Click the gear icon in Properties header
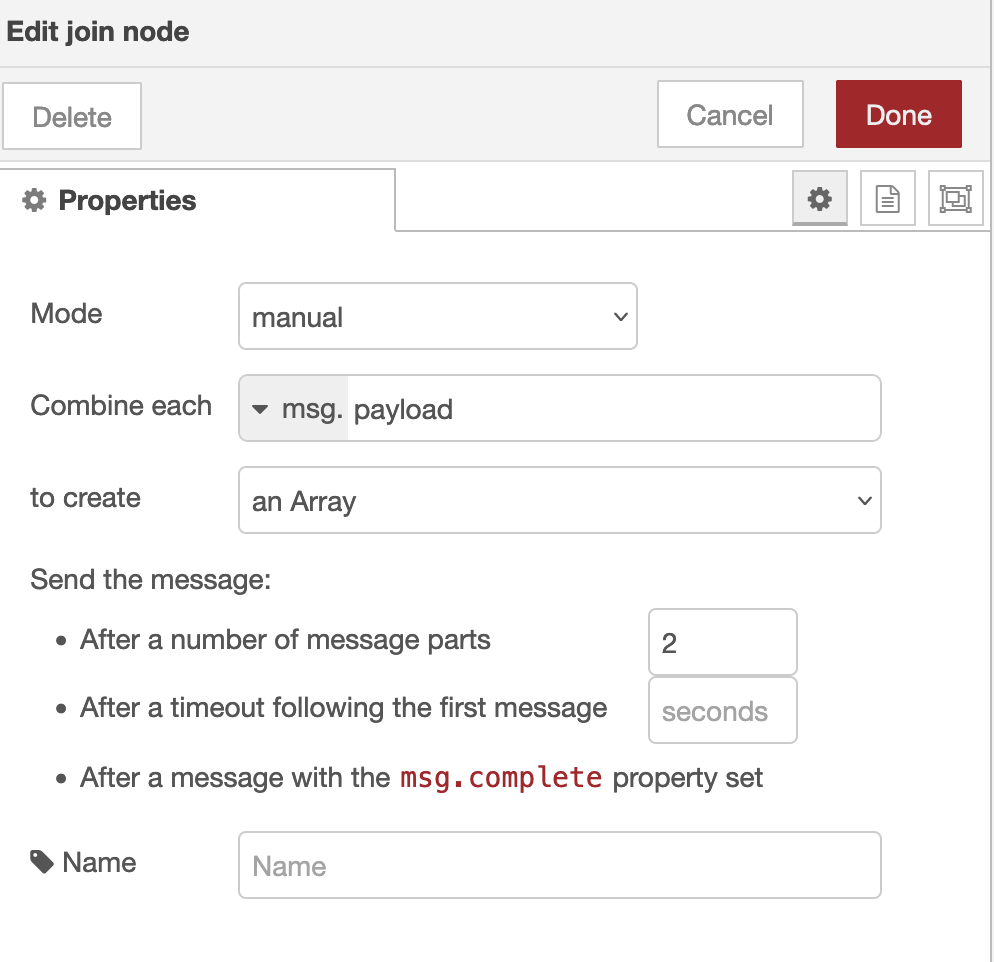994x962 pixels. (34, 201)
